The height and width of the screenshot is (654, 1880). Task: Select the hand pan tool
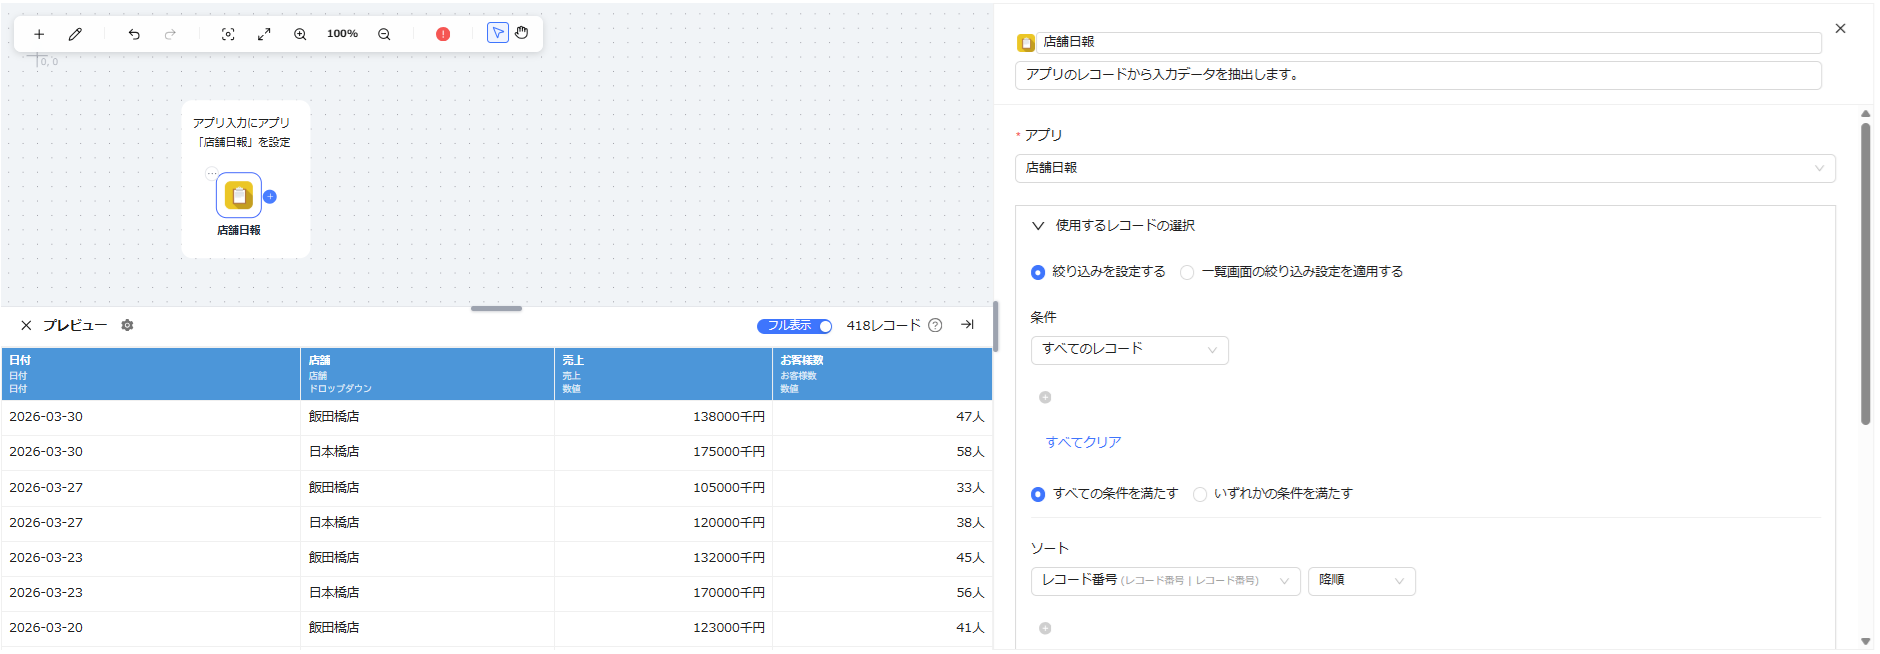(522, 33)
